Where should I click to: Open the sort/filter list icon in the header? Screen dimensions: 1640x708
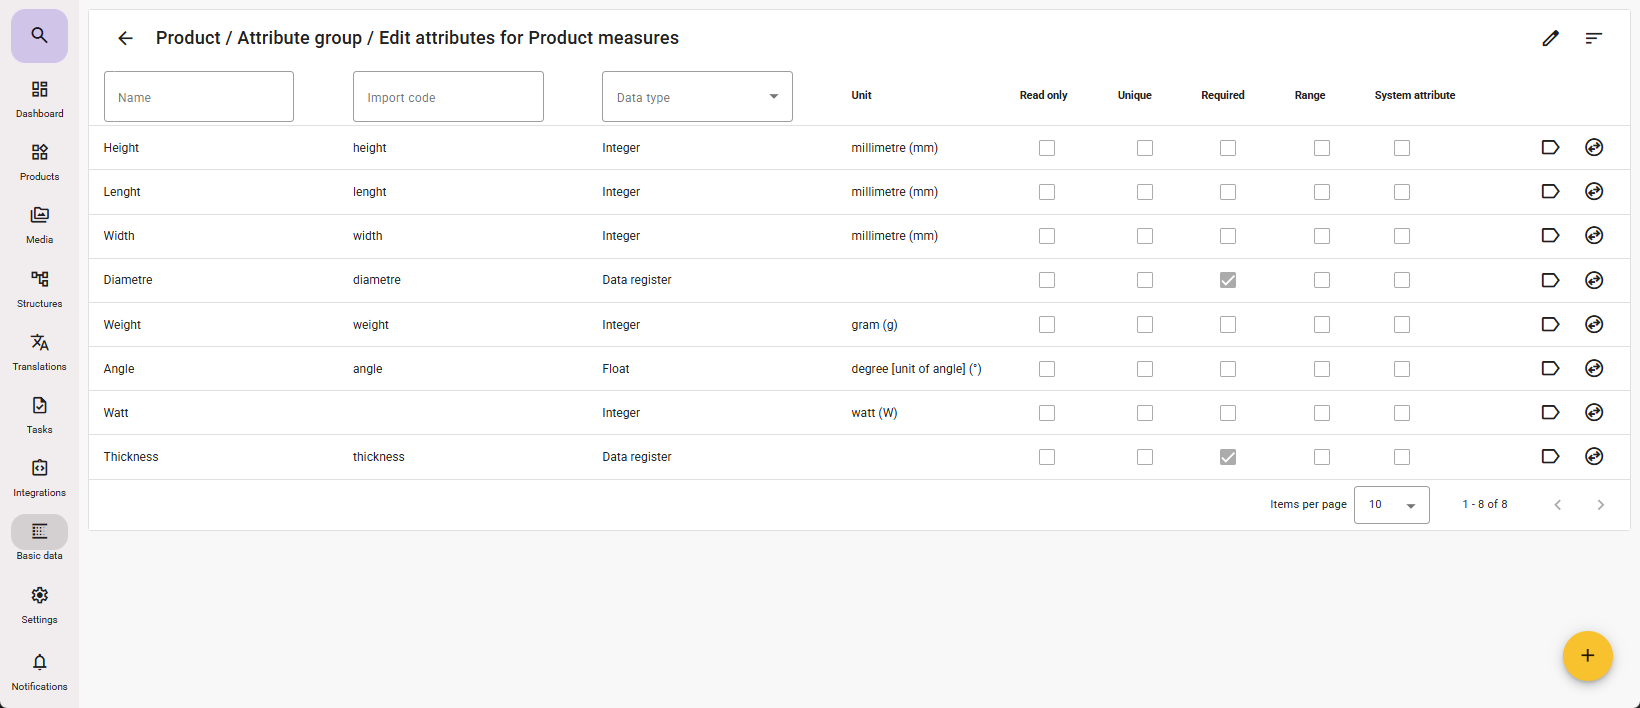1593,38
